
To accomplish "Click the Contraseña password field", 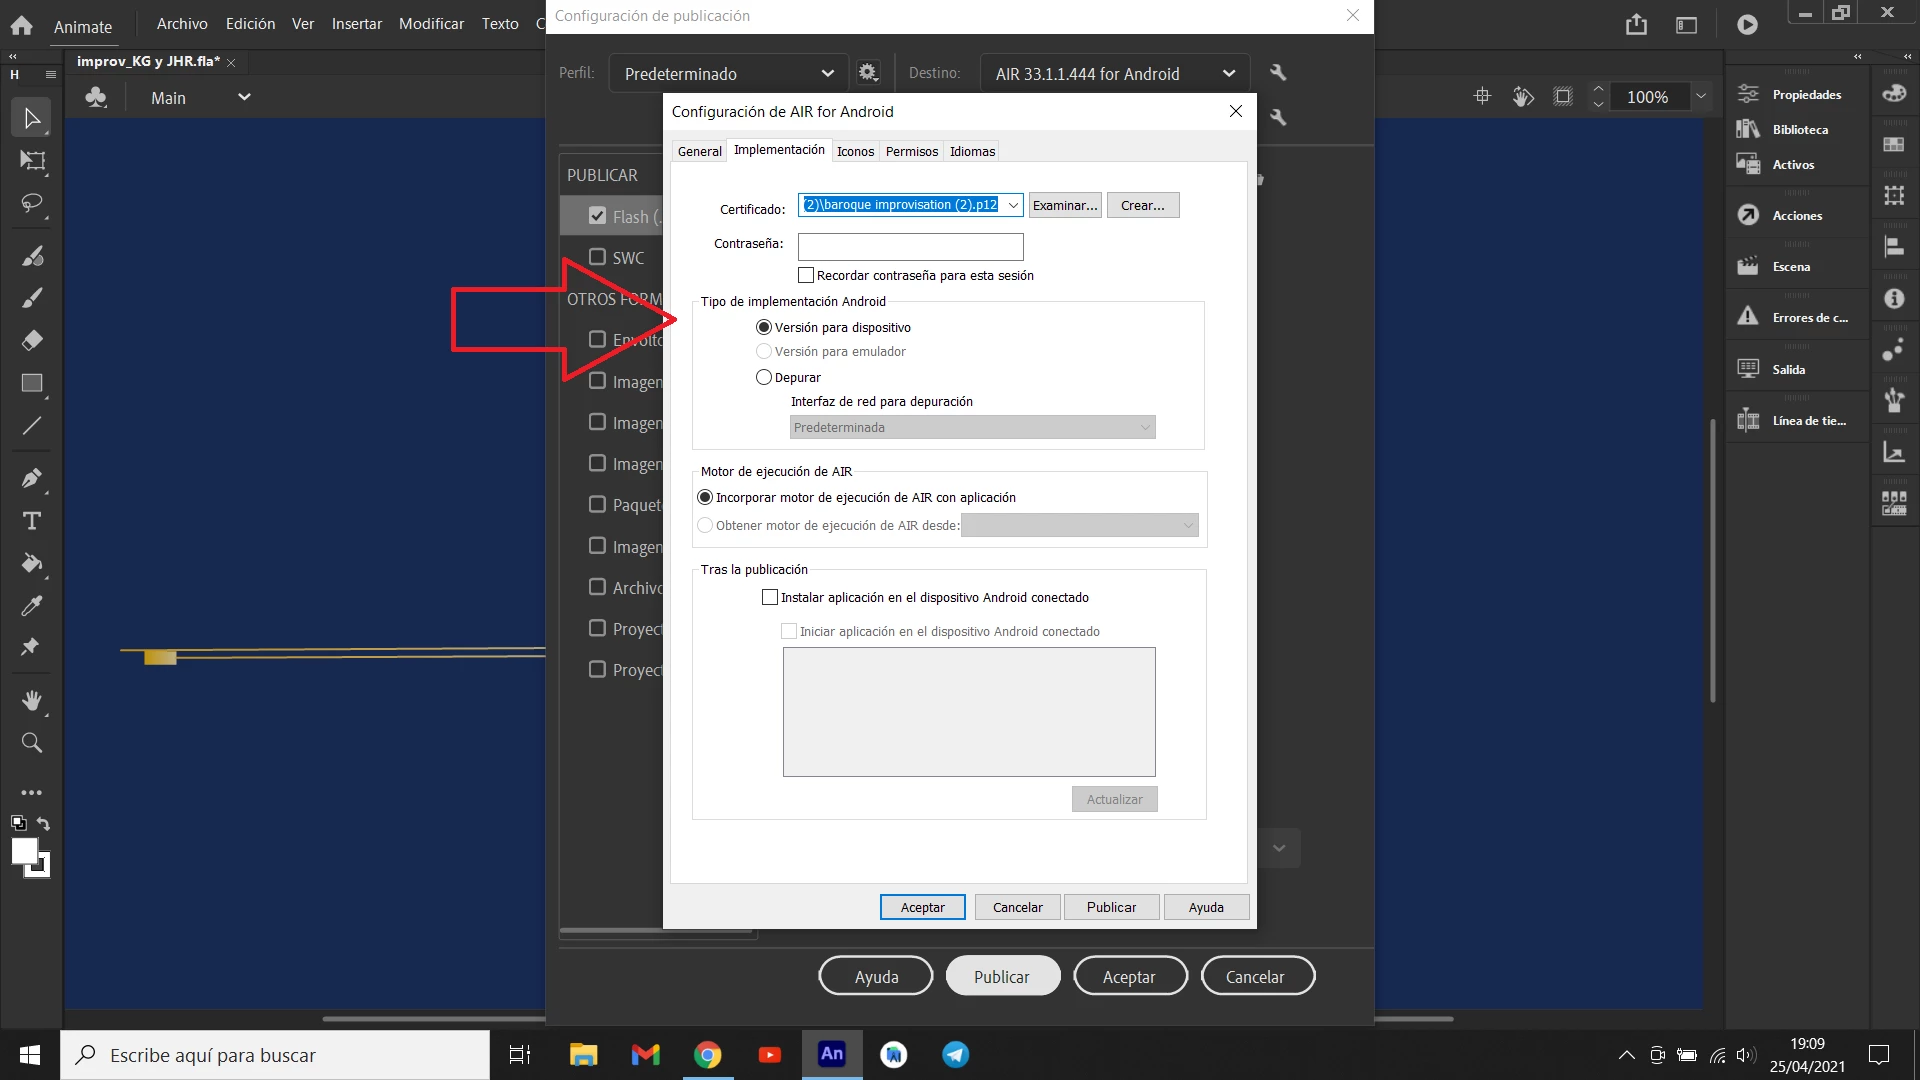I will click(910, 246).
